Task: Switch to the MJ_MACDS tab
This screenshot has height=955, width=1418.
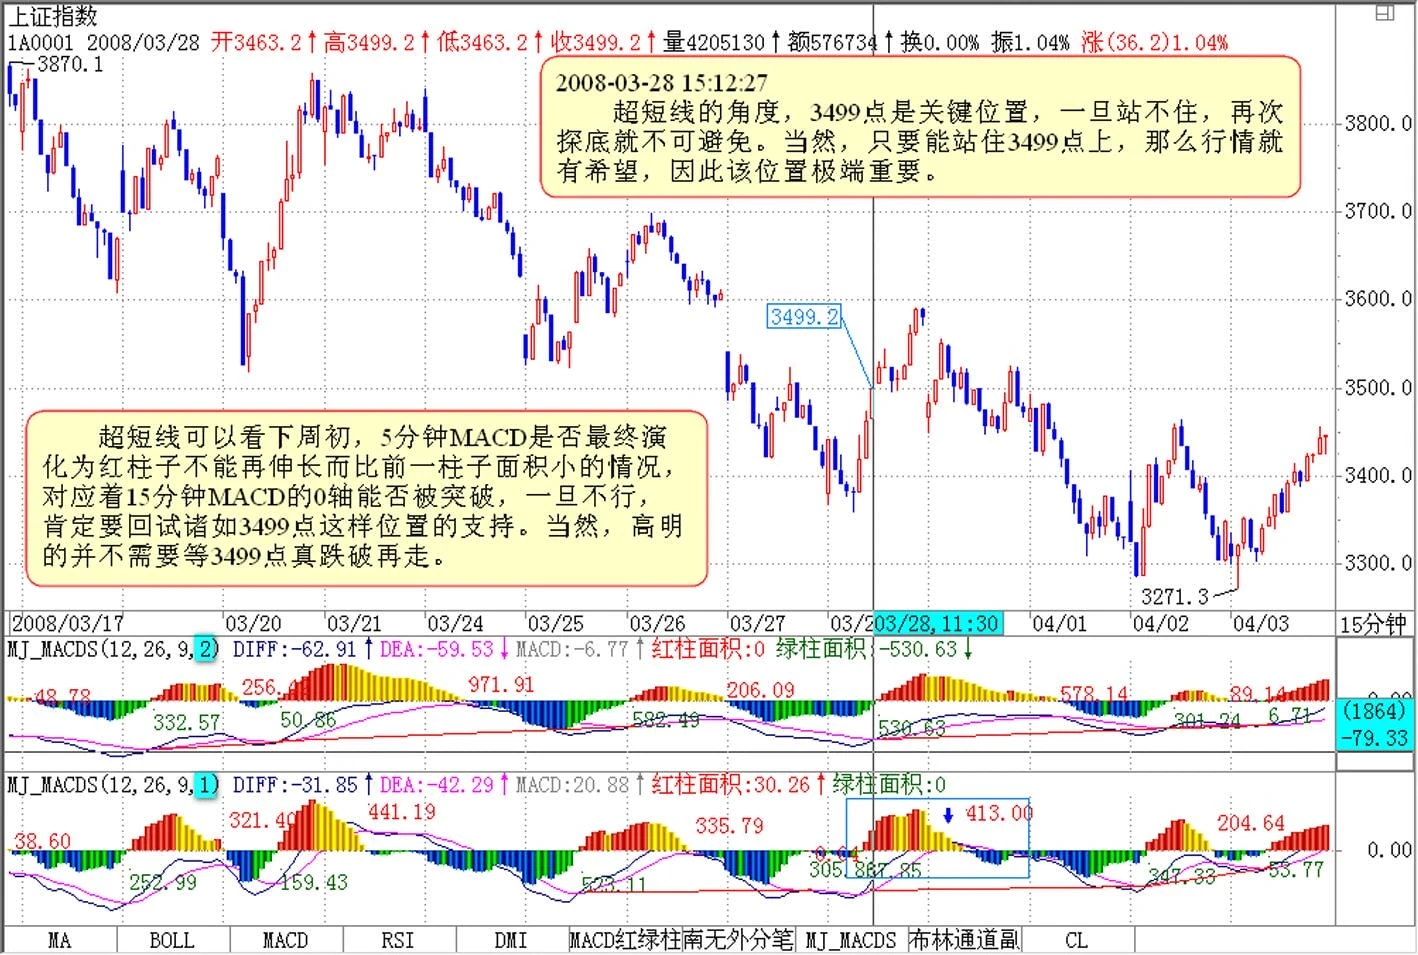Action: click(x=851, y=940)
